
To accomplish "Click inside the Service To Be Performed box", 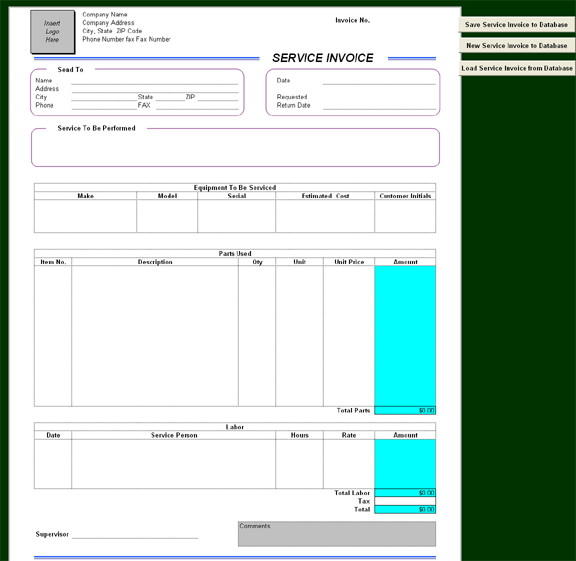I will [x=235, y=149].
